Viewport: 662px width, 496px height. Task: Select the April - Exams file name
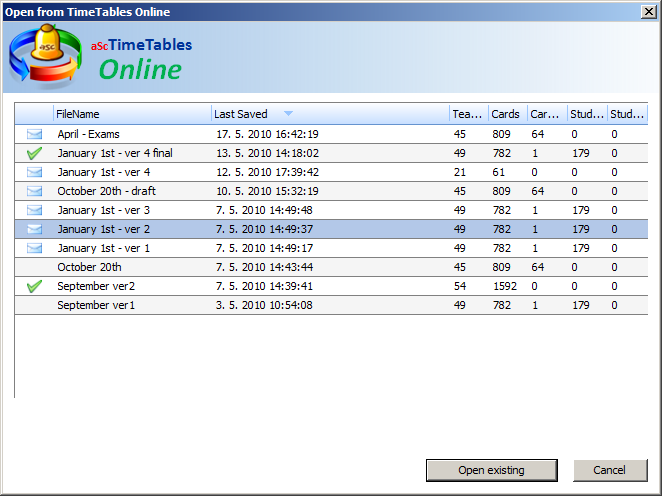88,134
